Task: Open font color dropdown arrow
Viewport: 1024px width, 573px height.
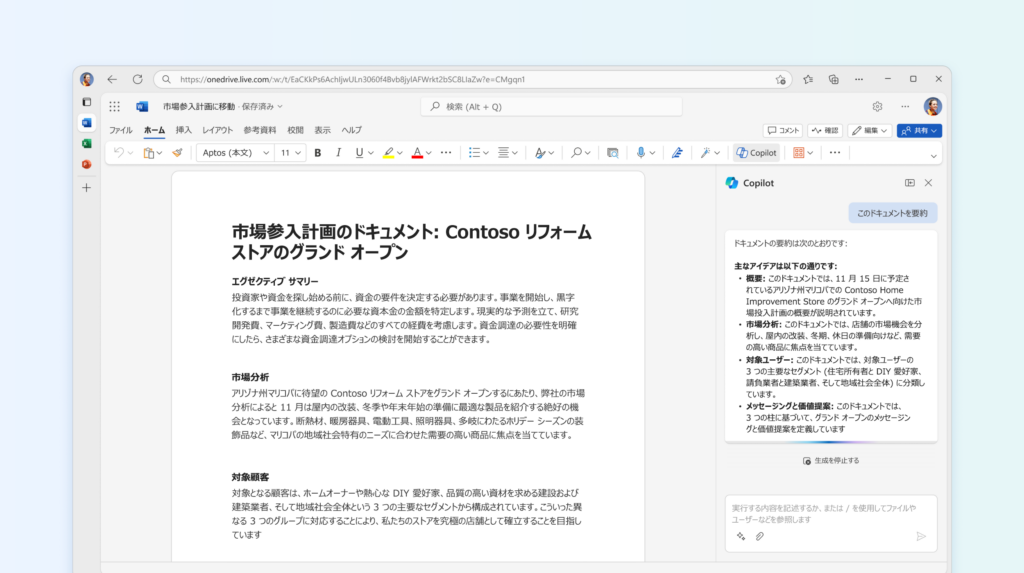Action: (x=428, y=154)
